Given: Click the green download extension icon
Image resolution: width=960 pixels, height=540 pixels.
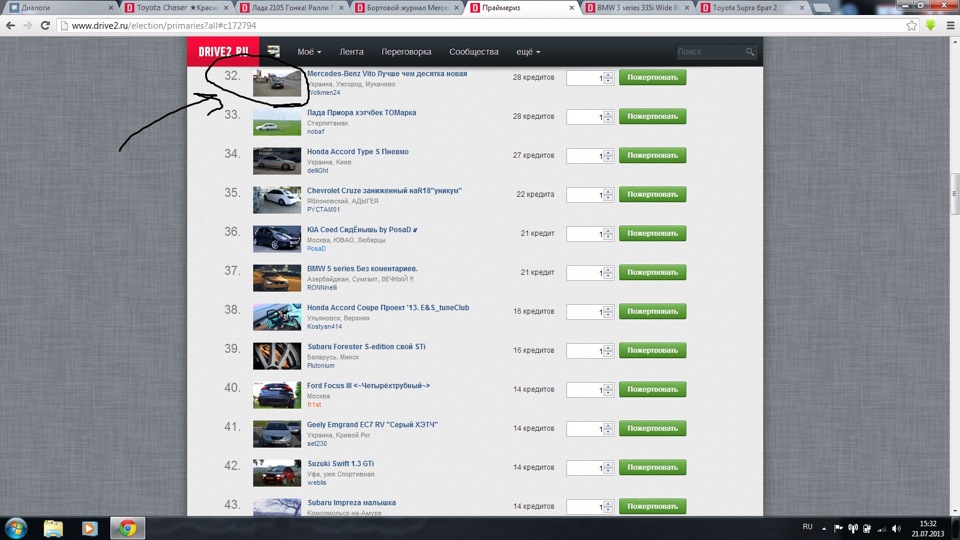Looking at the screenshot, I should coord(931,25).
